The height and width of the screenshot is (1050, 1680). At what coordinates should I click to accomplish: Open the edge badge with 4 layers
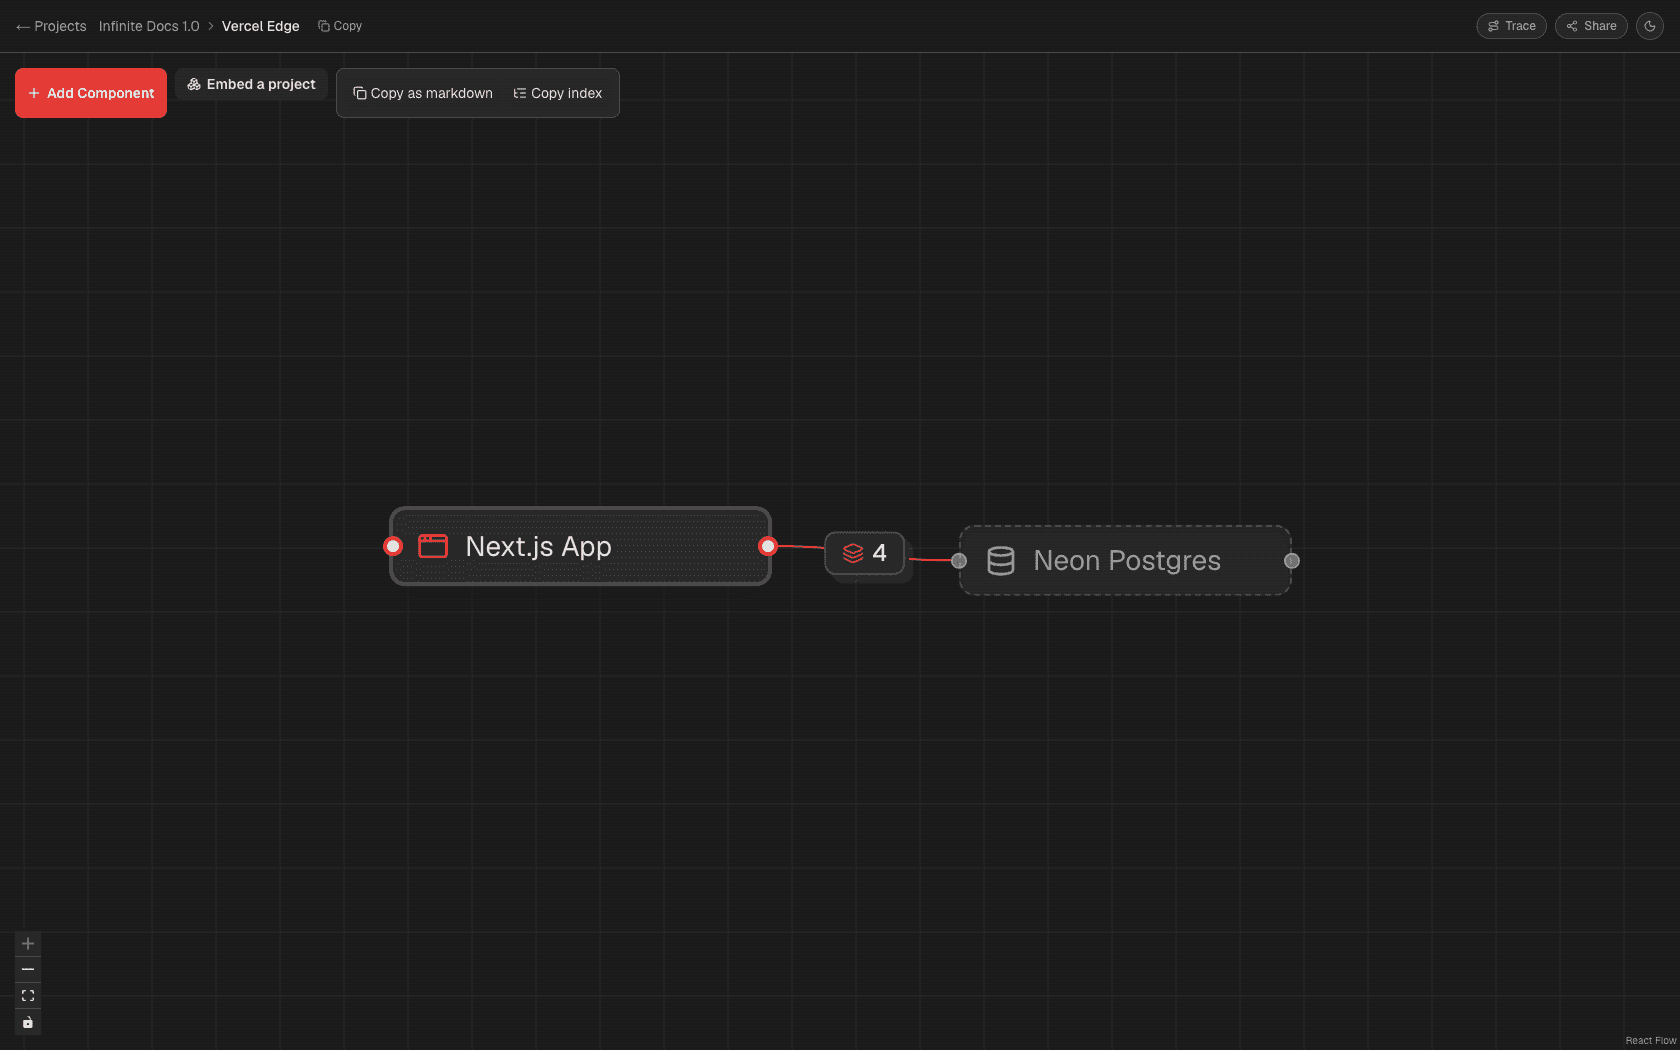865,553
